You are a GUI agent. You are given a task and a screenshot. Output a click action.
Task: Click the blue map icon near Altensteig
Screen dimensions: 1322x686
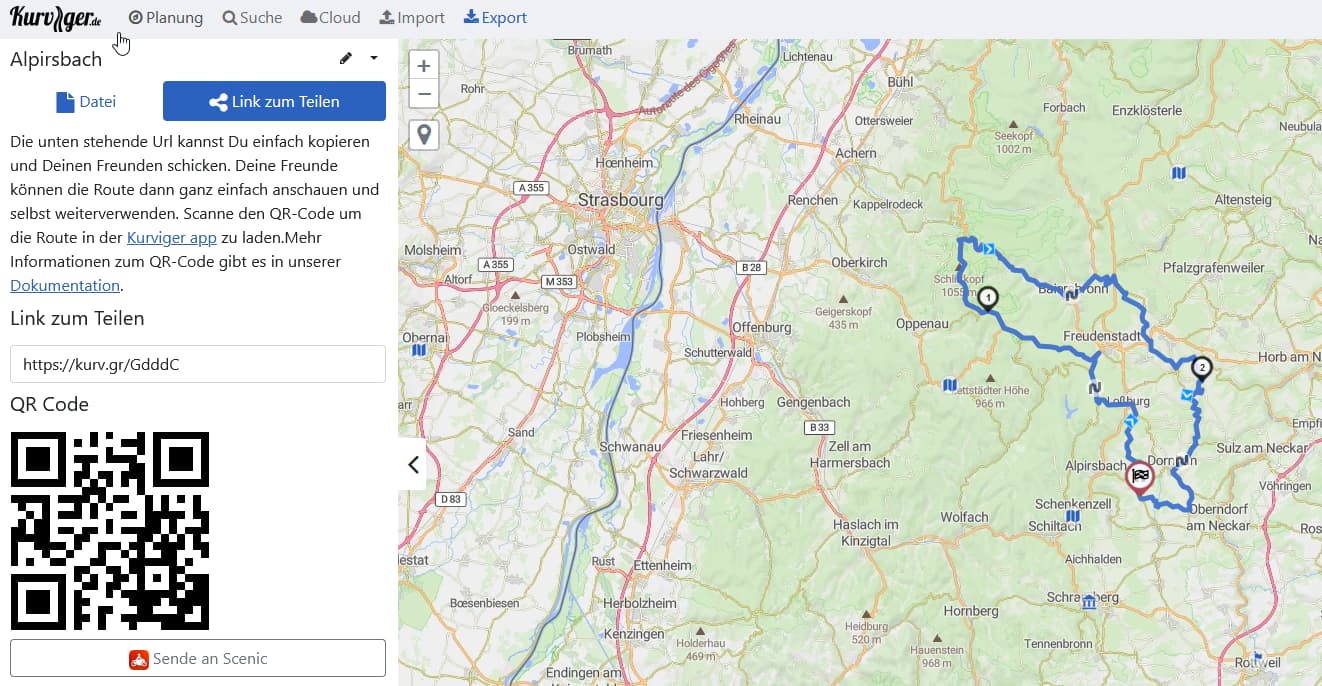[x=1179, y=173]
